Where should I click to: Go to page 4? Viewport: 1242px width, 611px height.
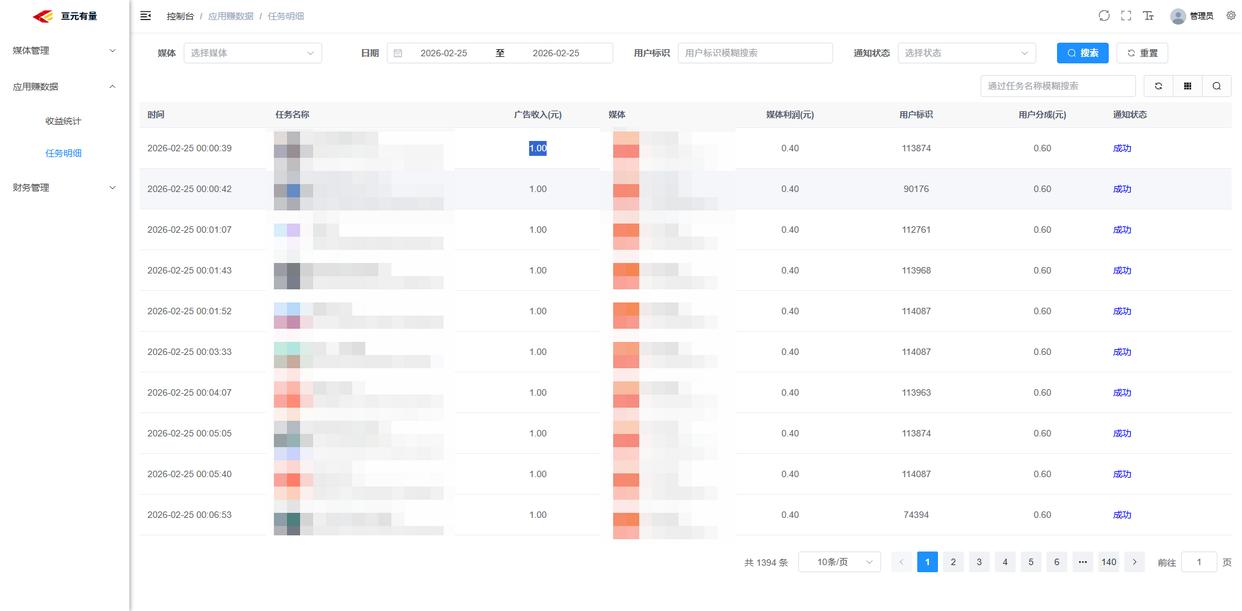(x=1005, y=562)
